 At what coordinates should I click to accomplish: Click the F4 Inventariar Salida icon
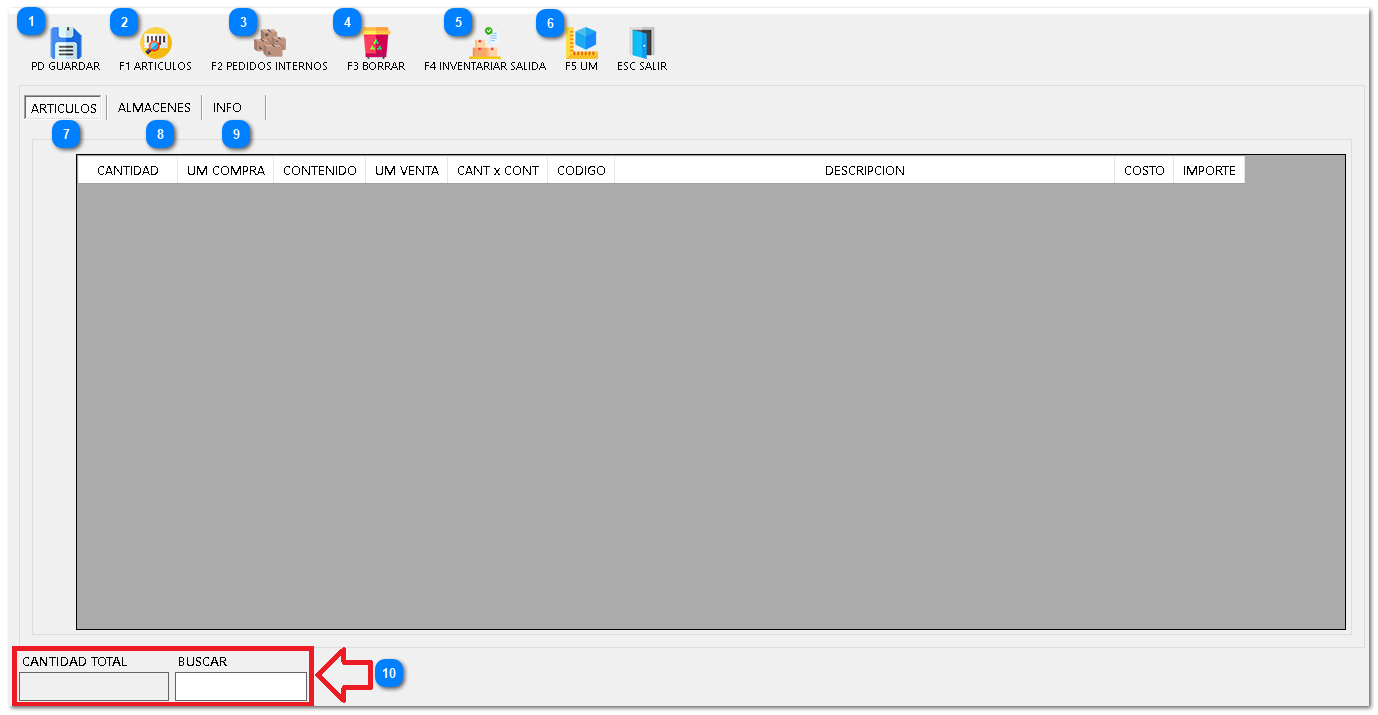[x=485, y=43]
